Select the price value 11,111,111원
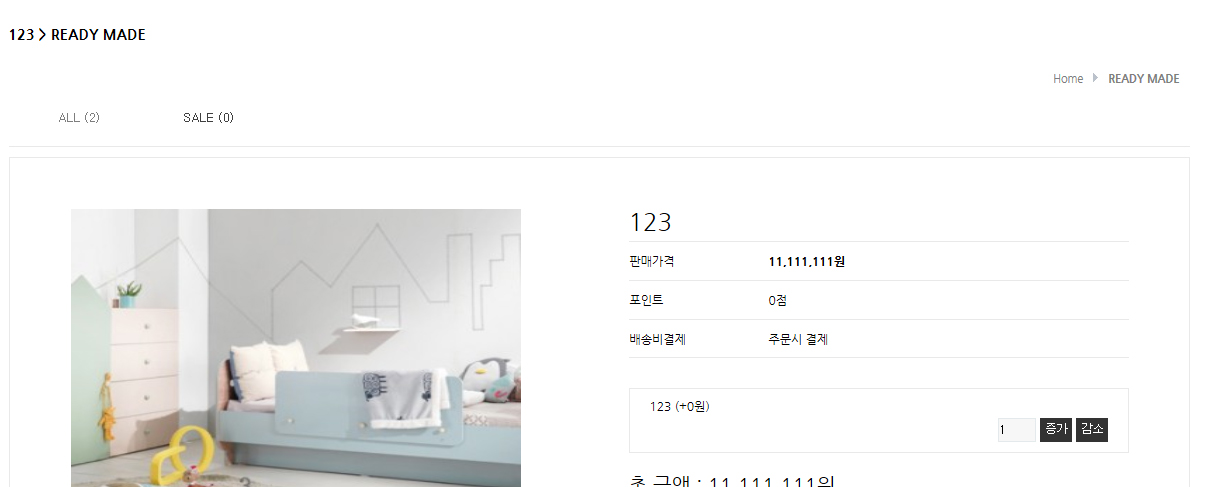This screenshot has width=1211, height=487. (807, 262)
